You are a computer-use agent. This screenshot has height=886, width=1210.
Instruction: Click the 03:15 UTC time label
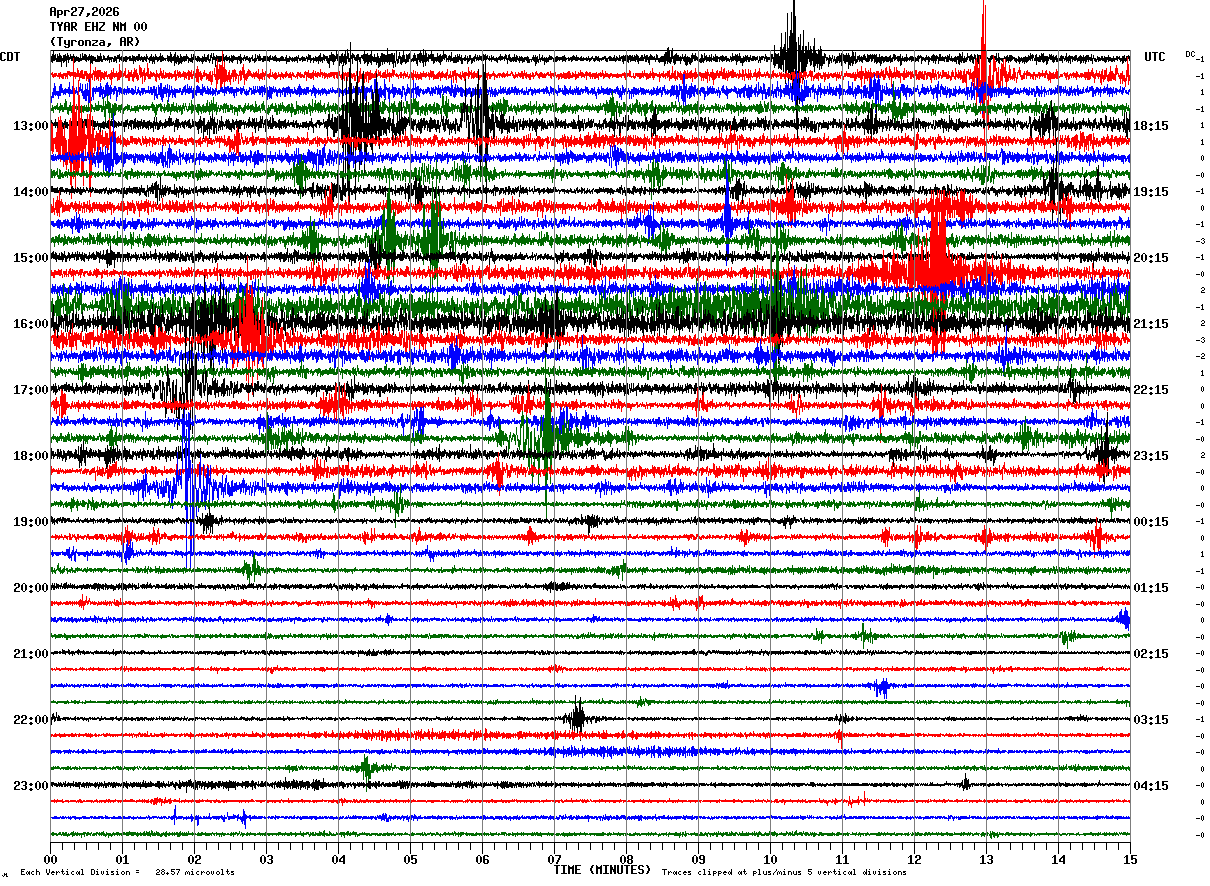click(x=1151, y=720)
